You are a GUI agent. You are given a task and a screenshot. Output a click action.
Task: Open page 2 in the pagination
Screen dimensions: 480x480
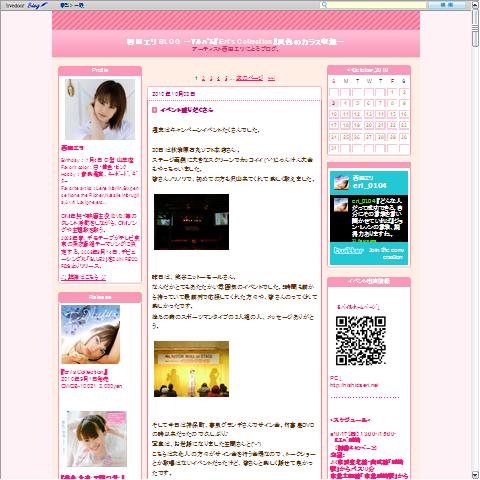[203, 78]
